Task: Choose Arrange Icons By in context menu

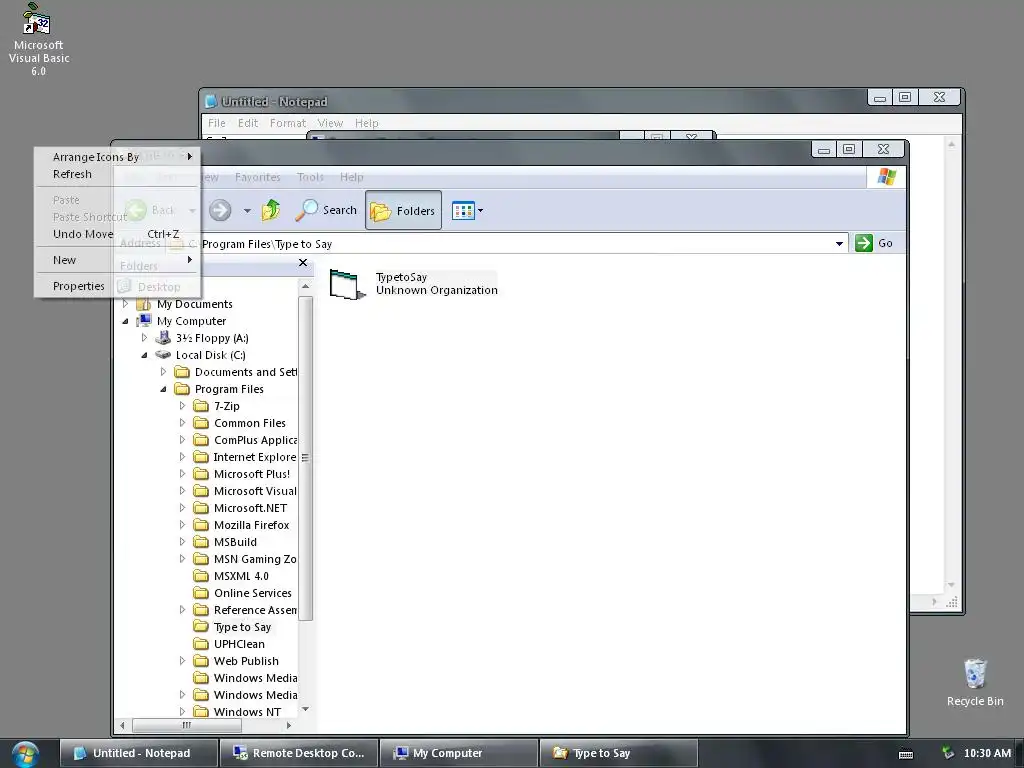Action: (x=117, y=157)
